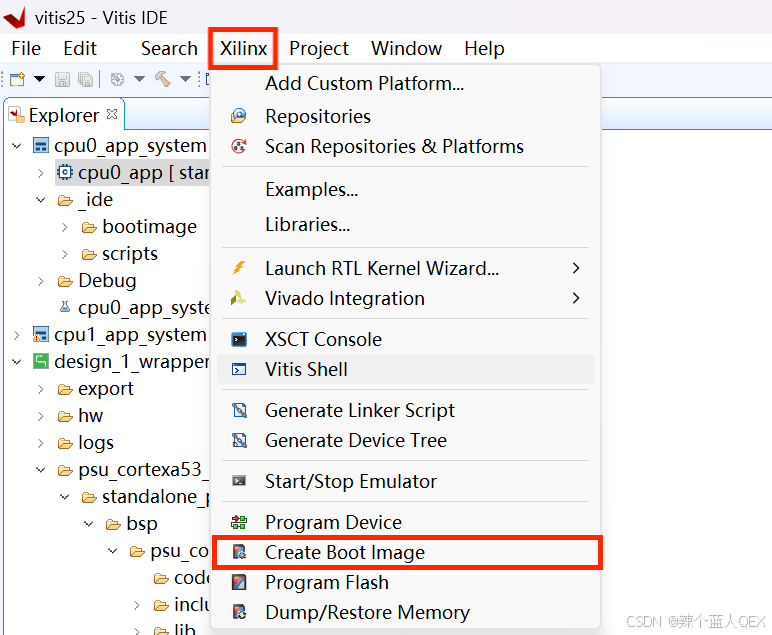The height and width of the screenshot is (635, 772).
Task: Click the New toolbar icon
Action: (x=18, y=79)
